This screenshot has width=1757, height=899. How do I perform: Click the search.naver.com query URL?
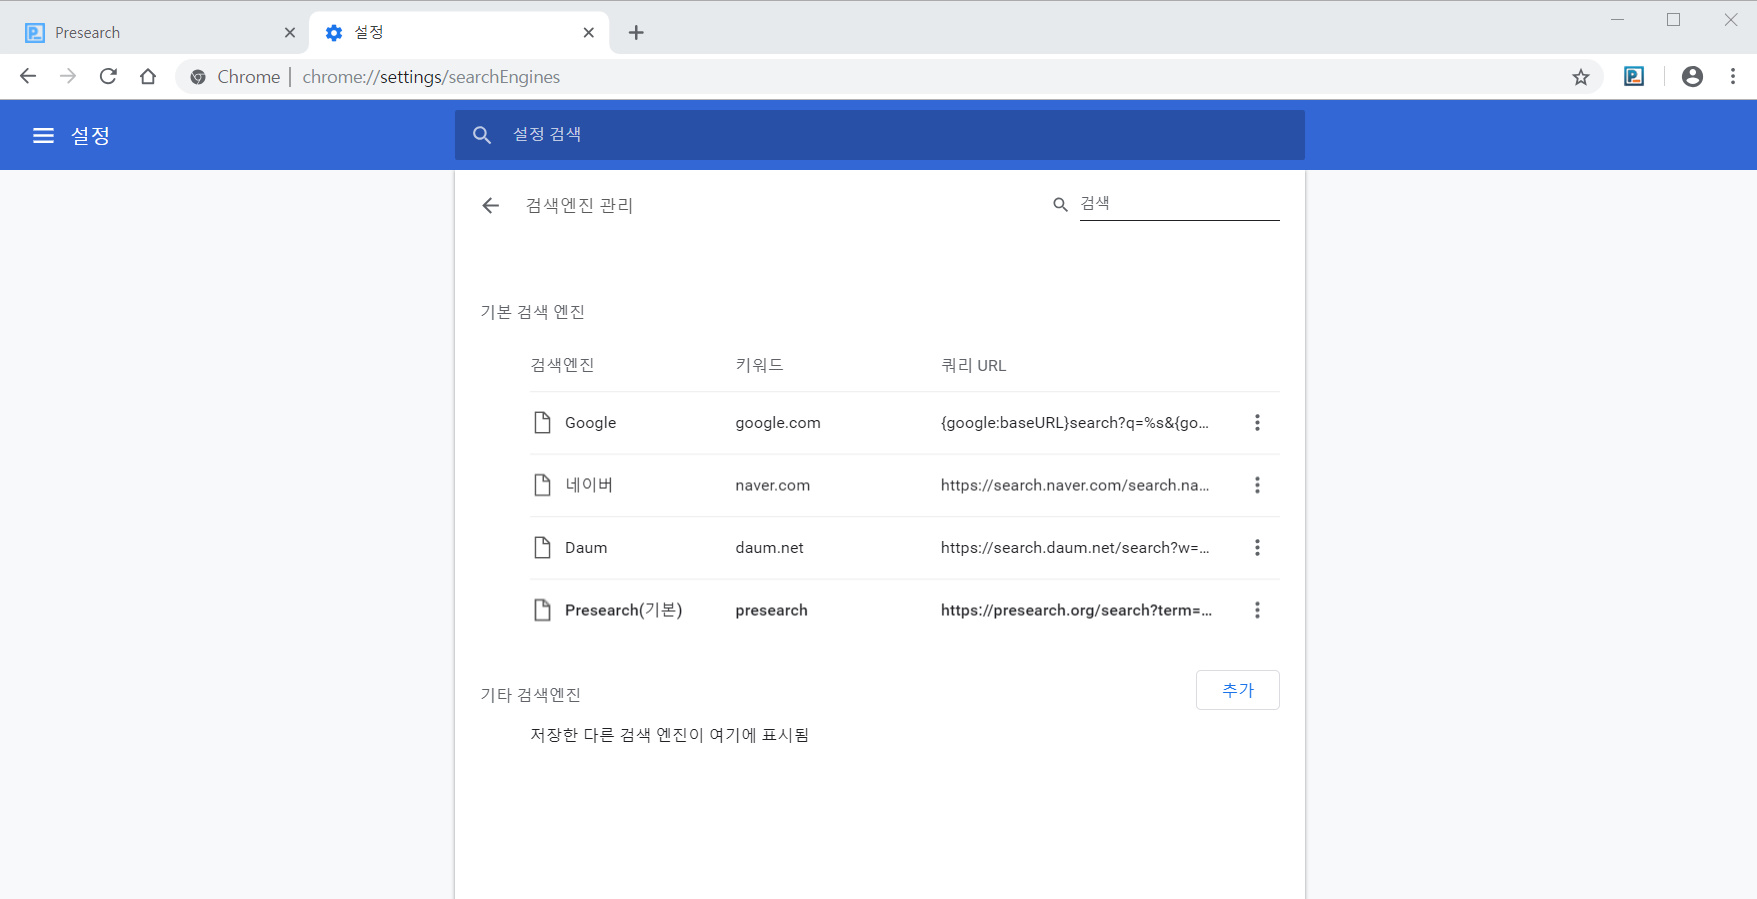(1075, 485)
